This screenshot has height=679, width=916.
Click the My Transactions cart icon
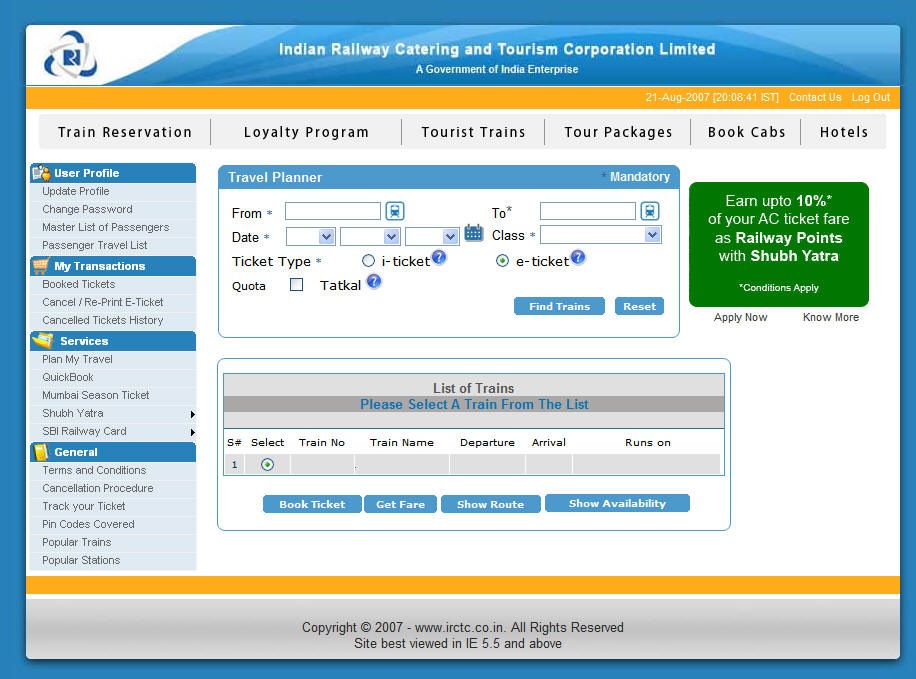pos(41,266)
